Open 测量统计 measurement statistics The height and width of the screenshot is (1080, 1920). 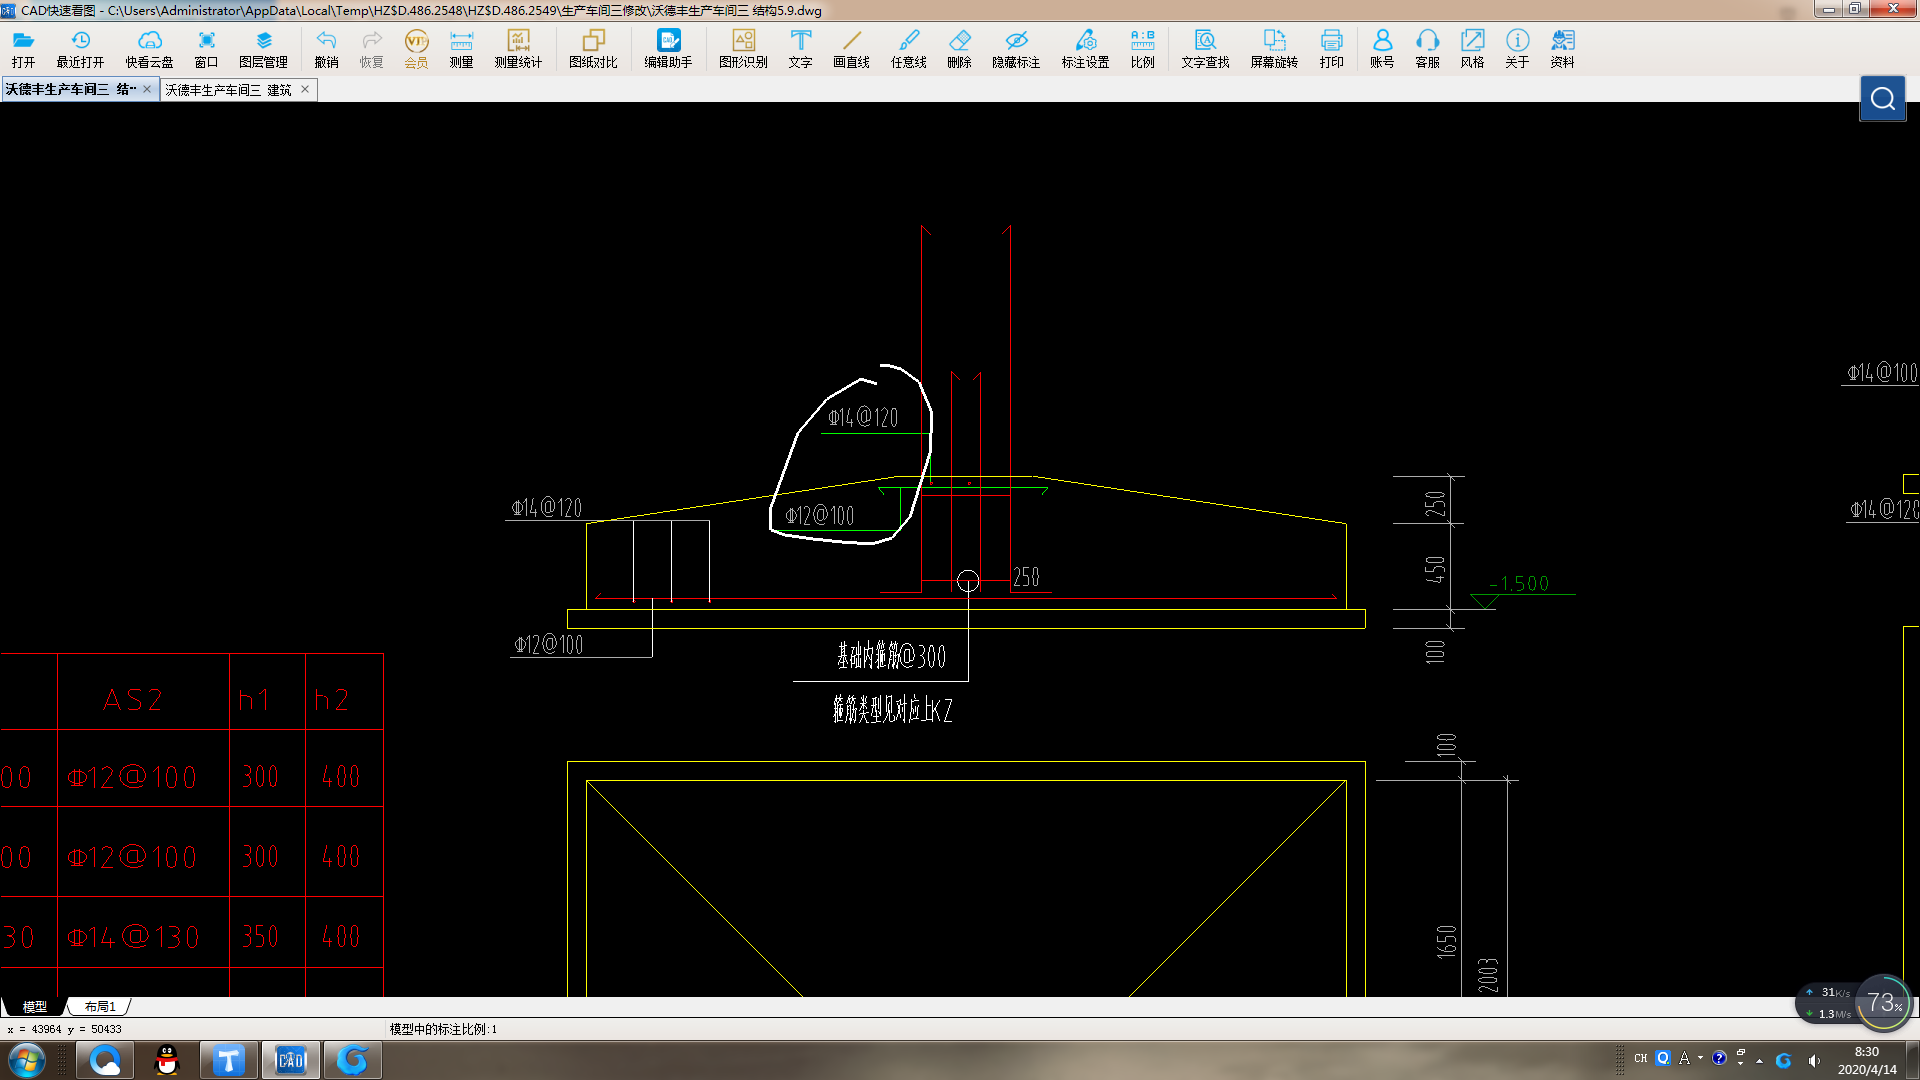point(518,48)
